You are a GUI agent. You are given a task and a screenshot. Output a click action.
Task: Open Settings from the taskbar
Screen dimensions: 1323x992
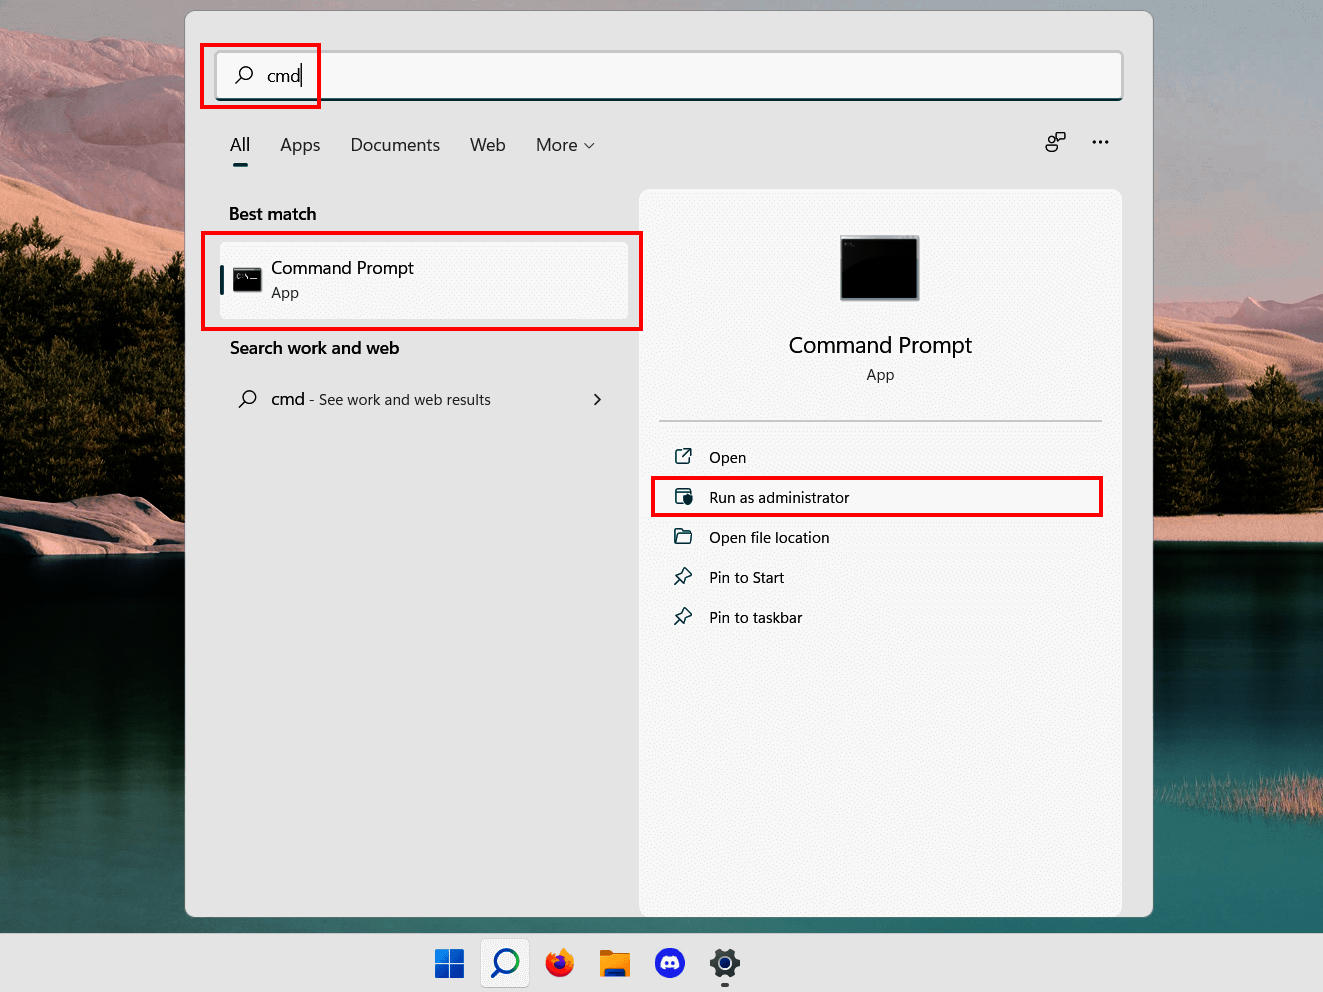coord(724,963)
